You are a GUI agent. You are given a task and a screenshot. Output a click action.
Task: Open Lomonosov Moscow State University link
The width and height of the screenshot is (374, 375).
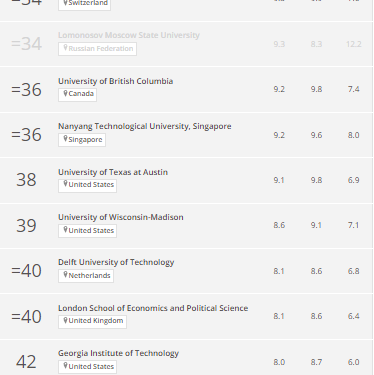tap(129, 35)
